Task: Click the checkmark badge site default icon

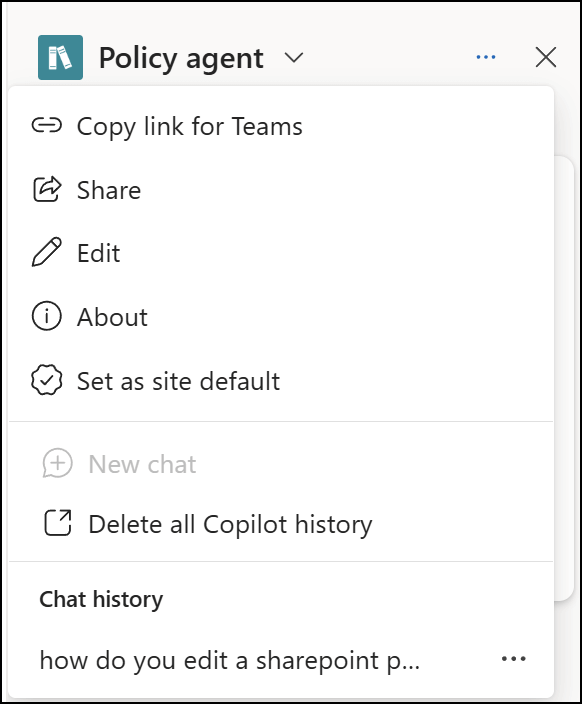Action: [47, 380]
